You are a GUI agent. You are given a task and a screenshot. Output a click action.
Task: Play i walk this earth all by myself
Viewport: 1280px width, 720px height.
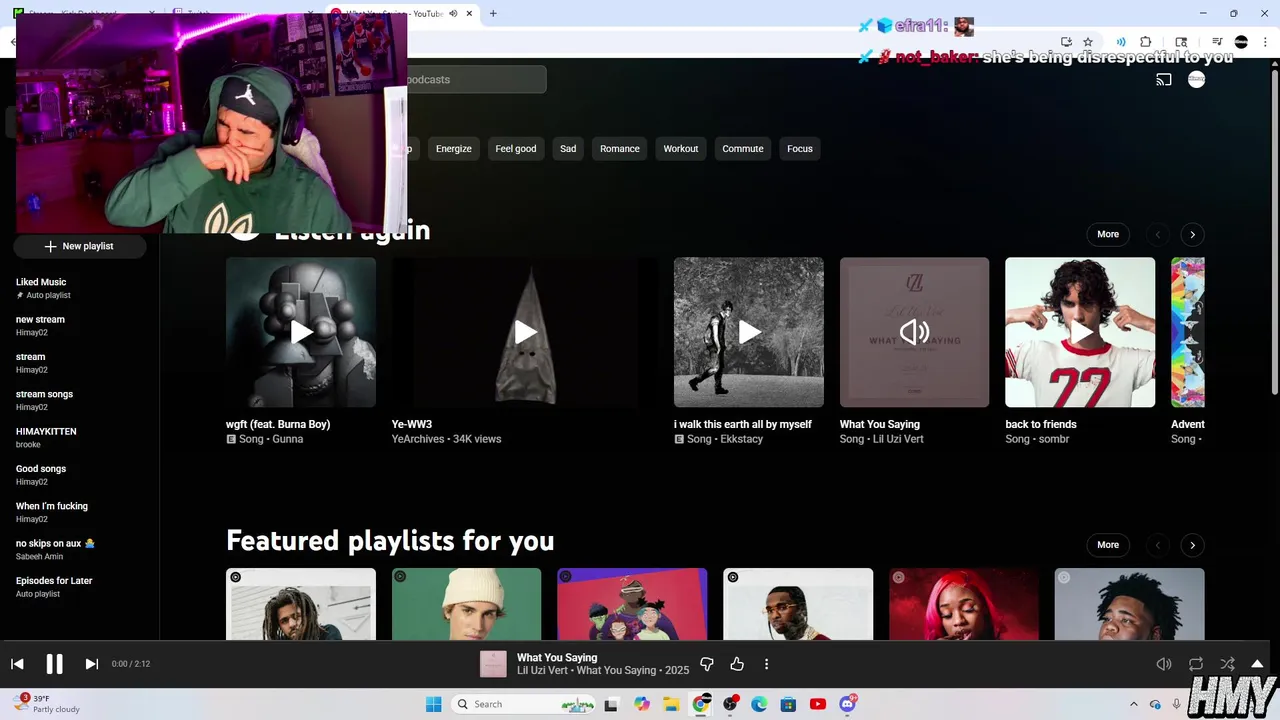pos(749,332)
